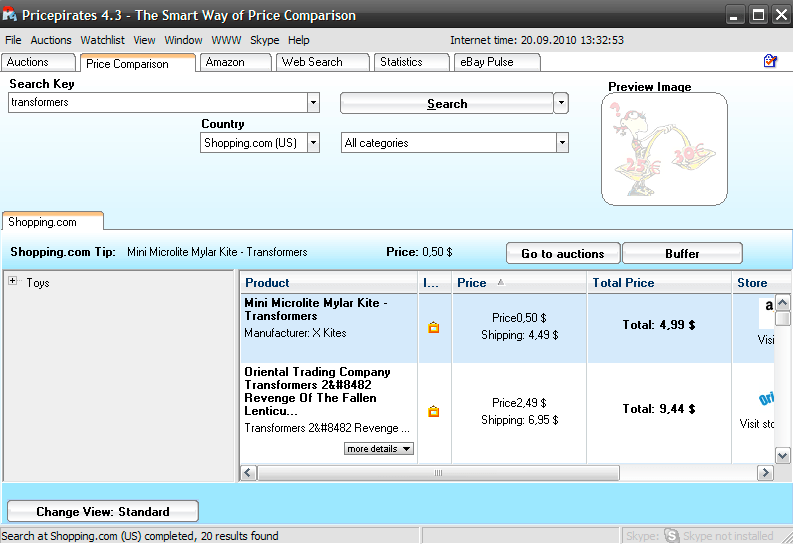Sort by the Price column header

519,283
